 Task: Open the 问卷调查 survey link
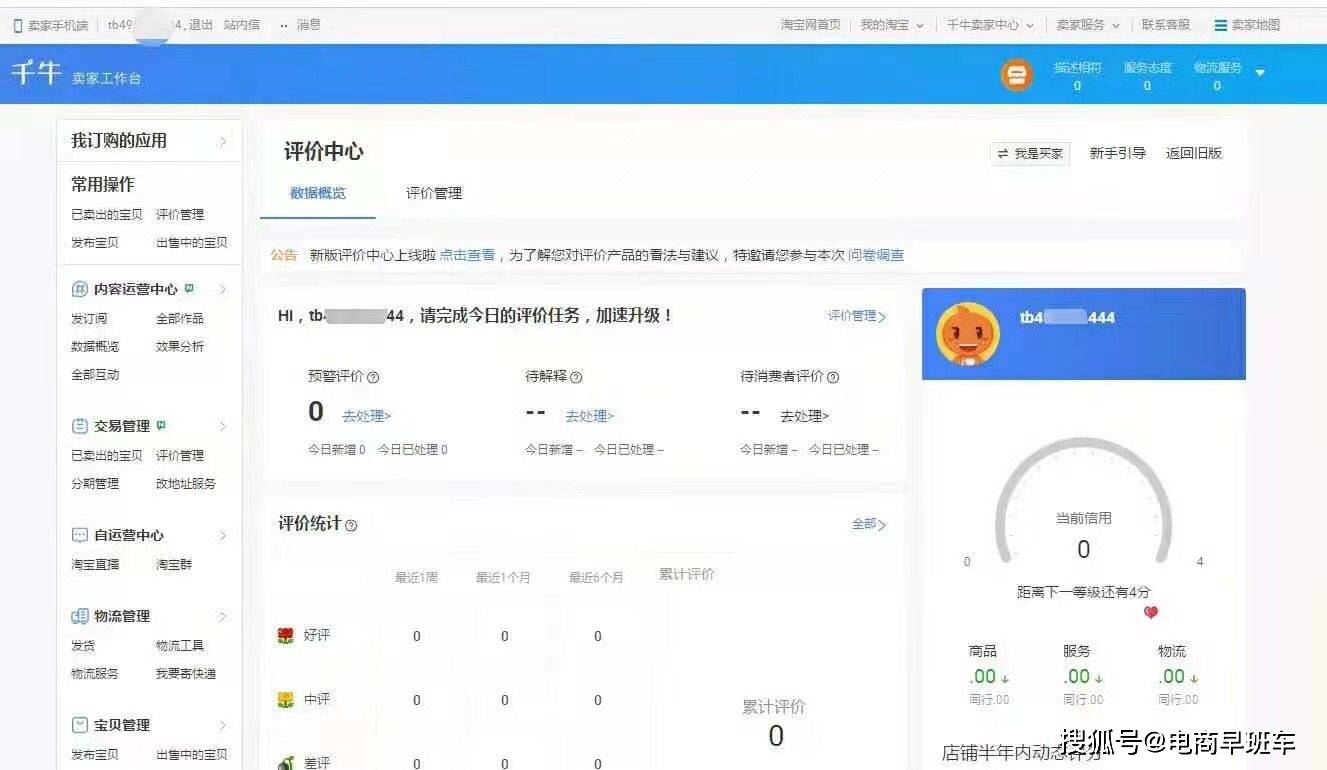coord(876,255)
